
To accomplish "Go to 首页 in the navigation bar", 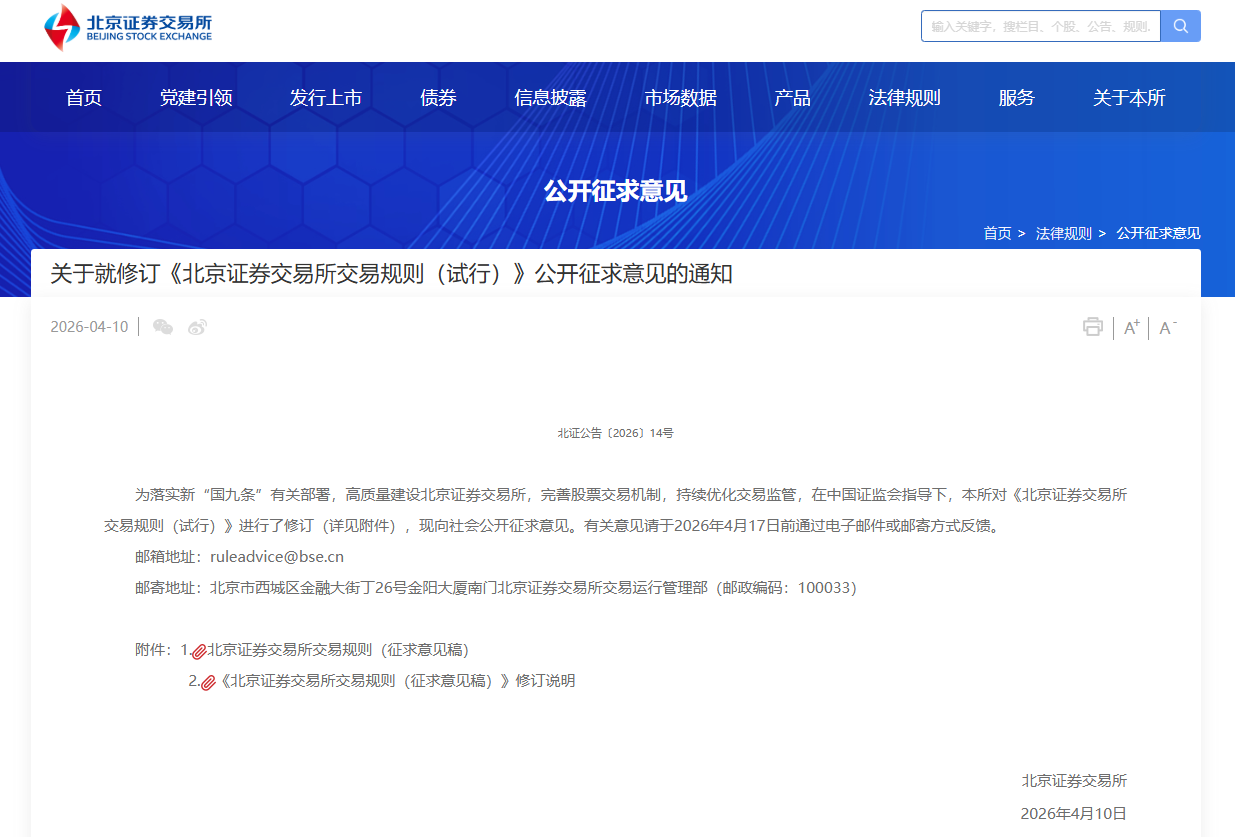I will [83, 97].
